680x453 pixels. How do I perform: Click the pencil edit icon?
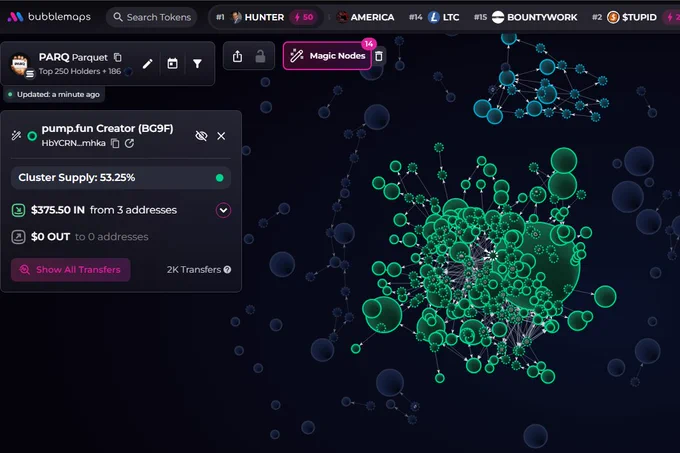tap(147, 64)
